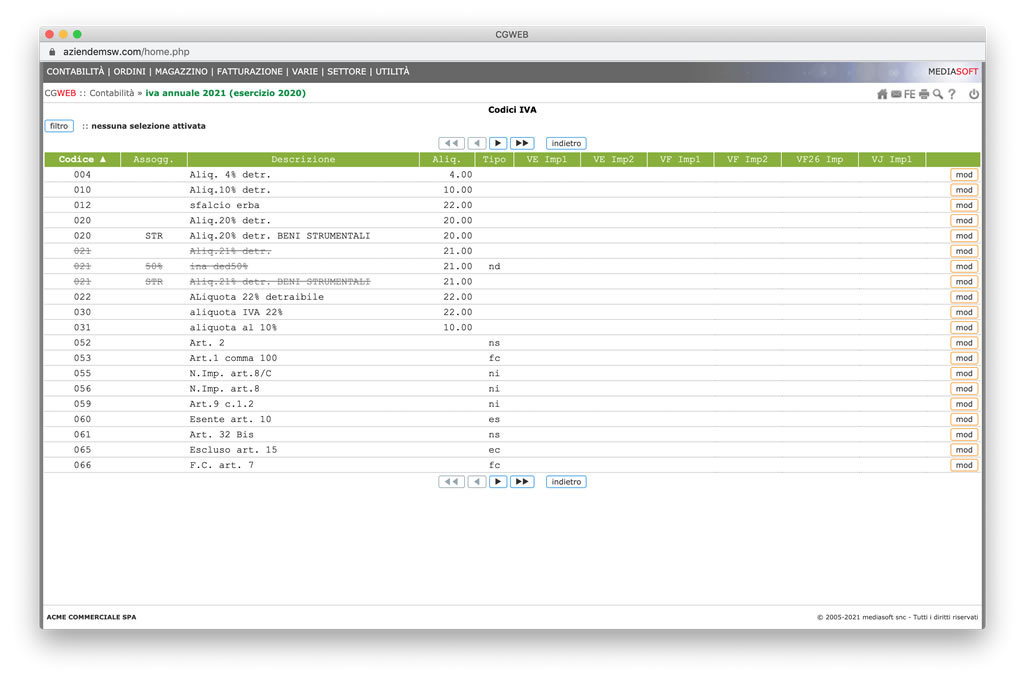The width and height of the screenshot is (1024, 681).
Task: Log out with the power icon
Action: (974, 94)
